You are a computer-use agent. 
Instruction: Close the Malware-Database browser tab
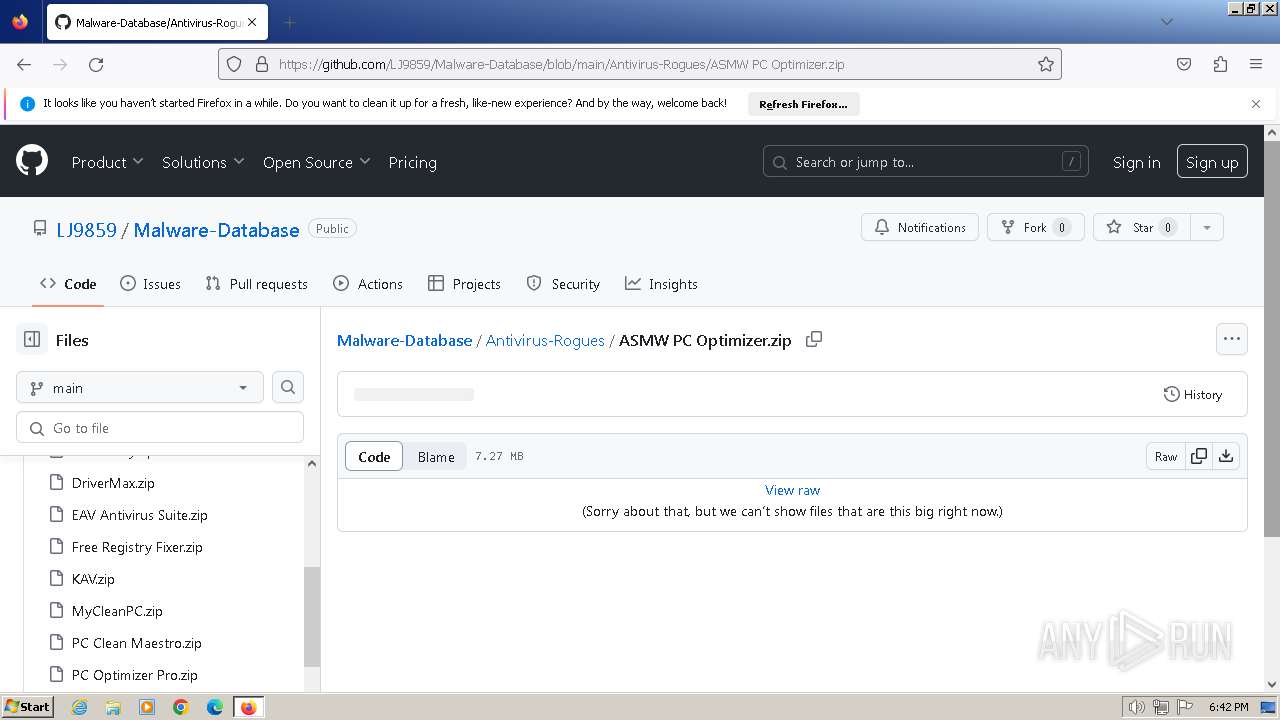(251, 22)
